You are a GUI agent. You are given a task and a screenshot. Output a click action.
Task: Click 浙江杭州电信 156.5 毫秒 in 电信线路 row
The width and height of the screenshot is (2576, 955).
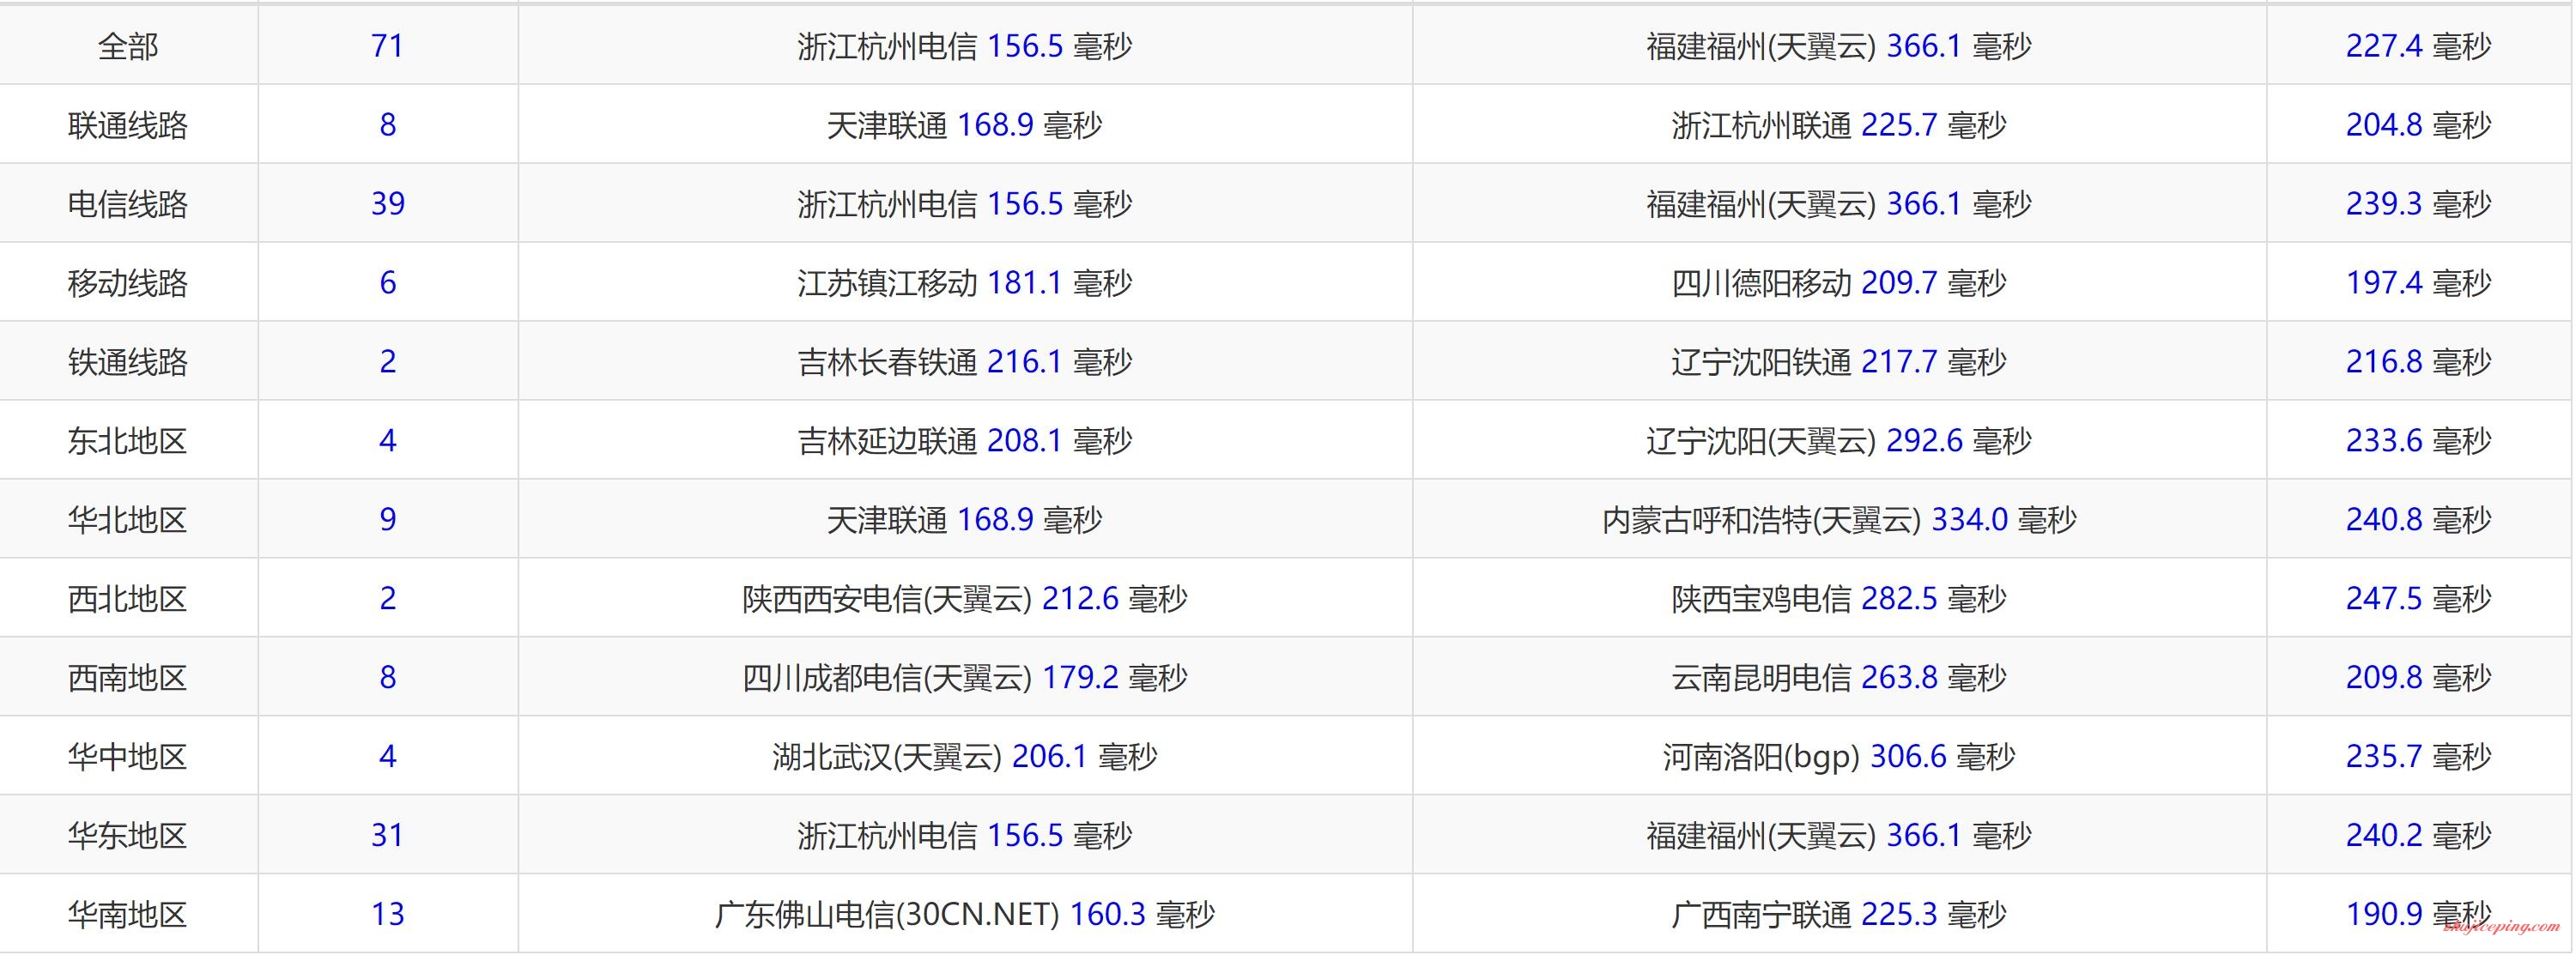[965, 204]
